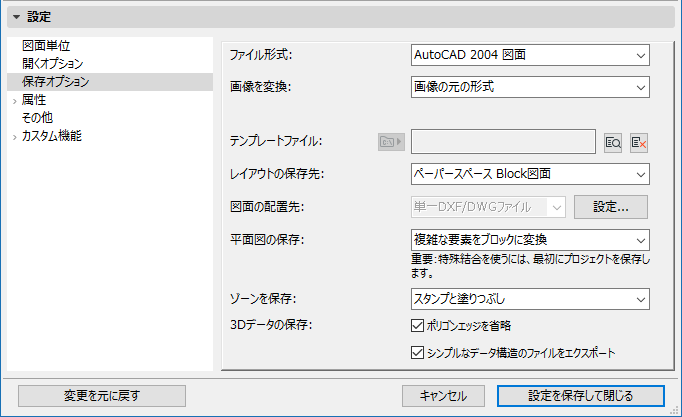682x417 pixels.
Task: Click the ファイル形式 label
Action: (261, 55)
